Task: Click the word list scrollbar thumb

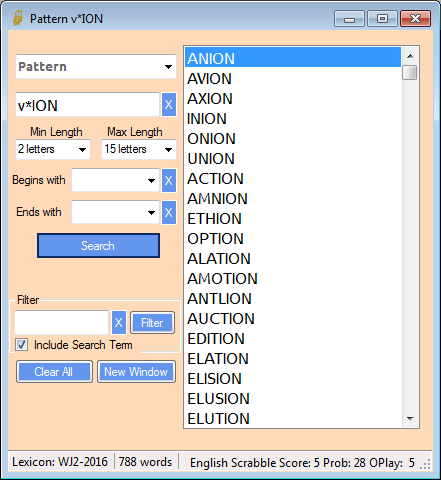Action: (x=410, y=72)
